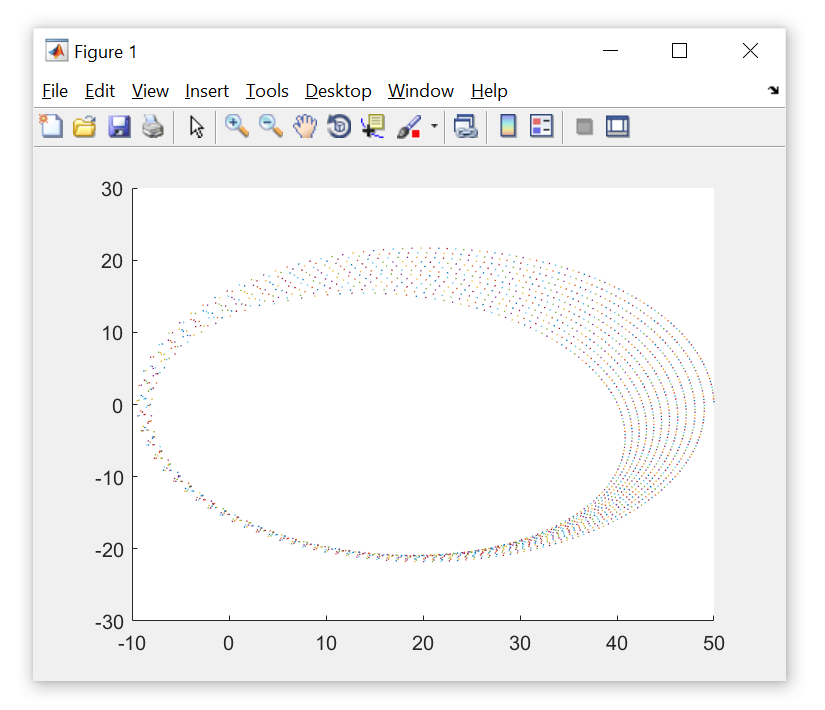Open the Insert menu
This screenshot has height=710, width=825.
[x=207, y=91]
